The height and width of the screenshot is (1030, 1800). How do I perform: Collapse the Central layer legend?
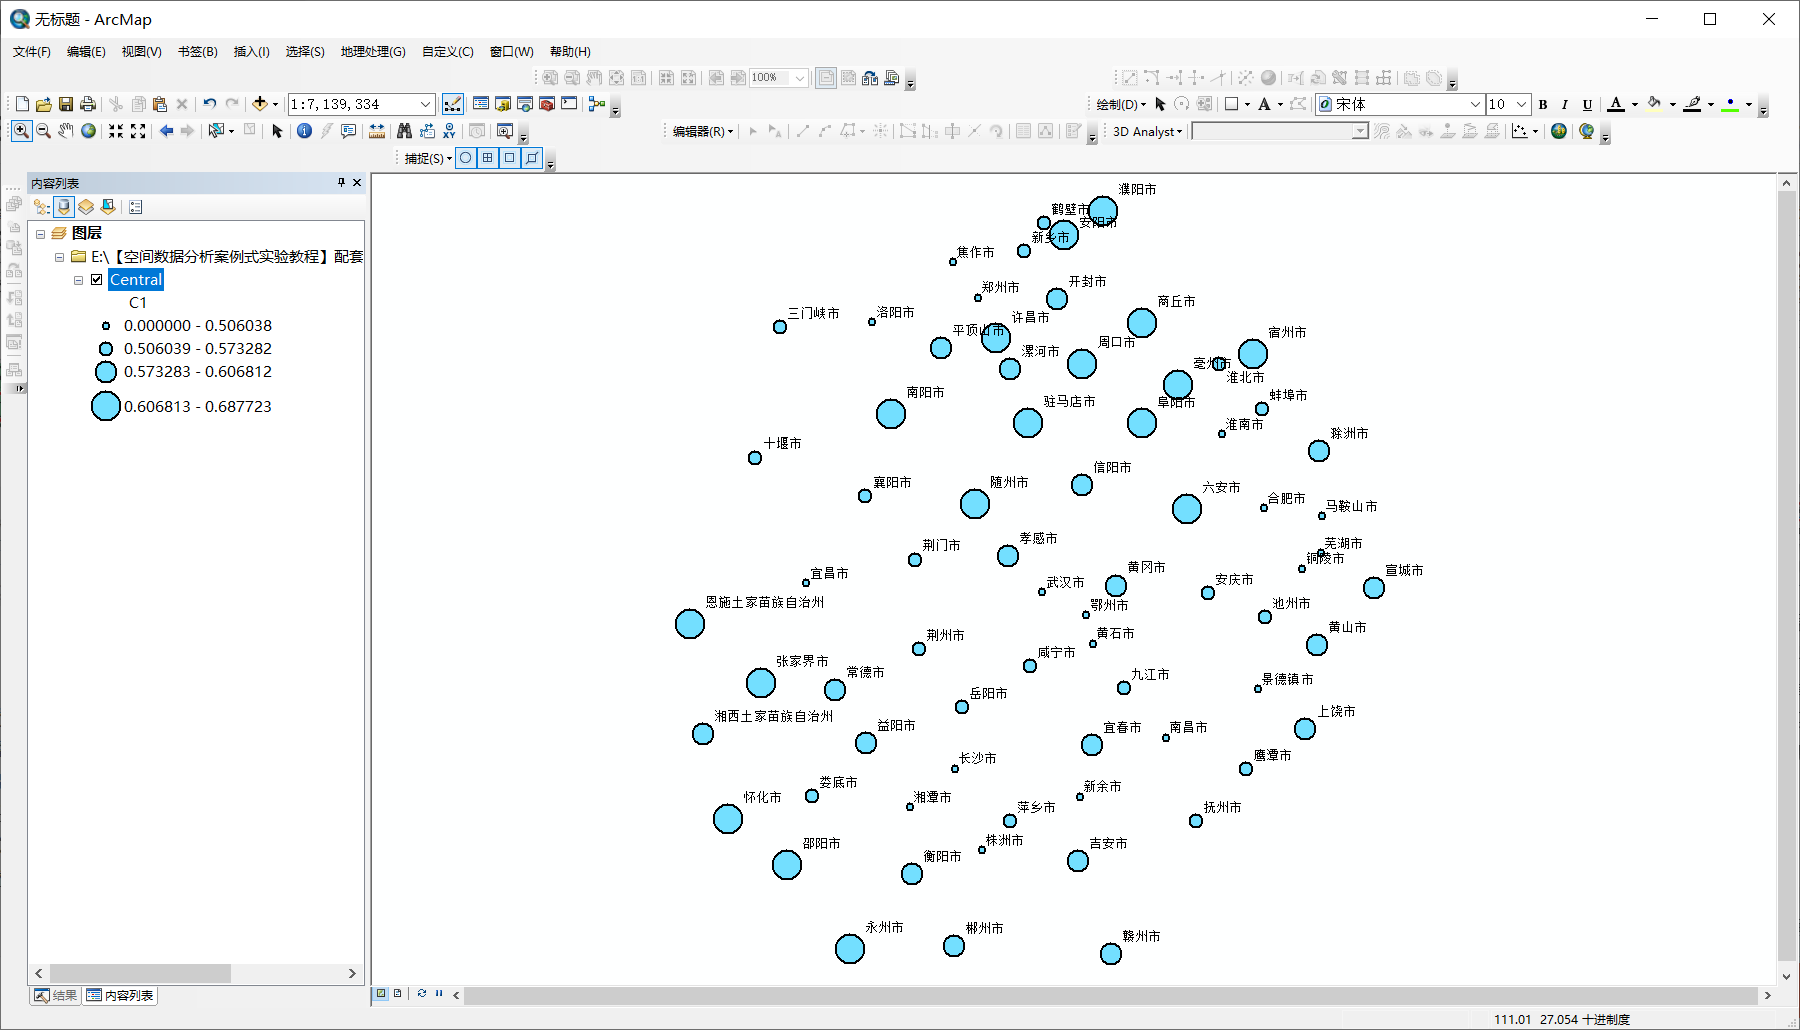[x=78, y=280]
